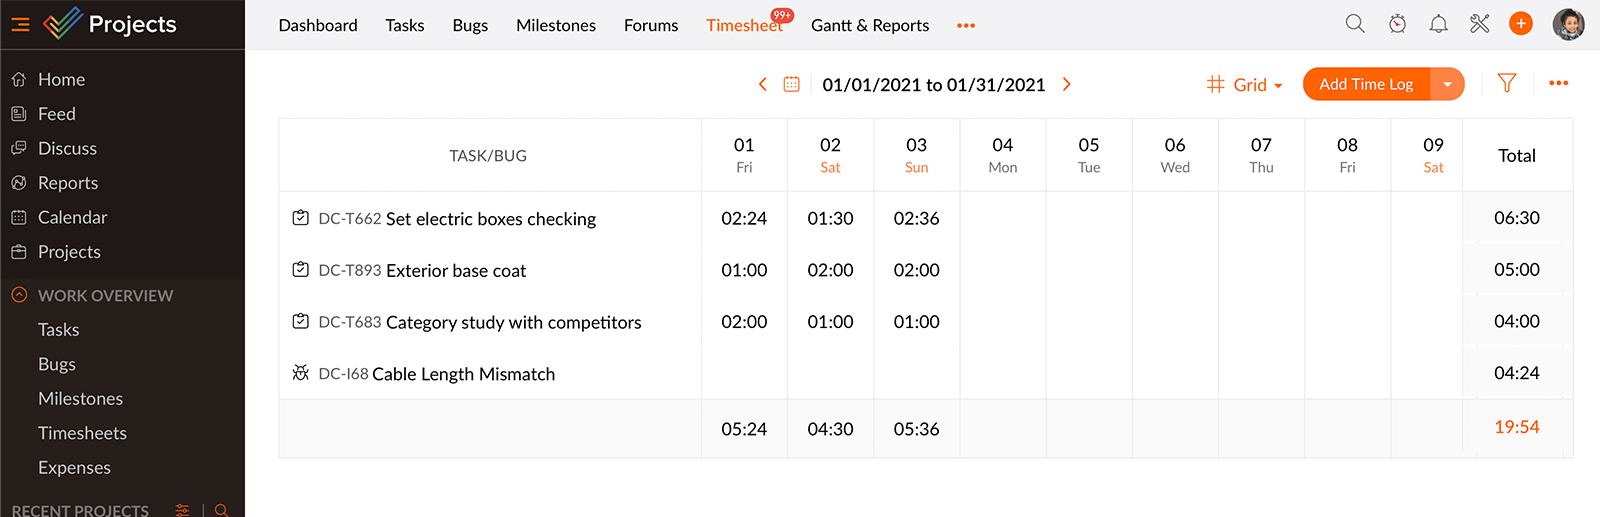Open the user profile avatar
The width and height of the screenshot is (1600, 517).
1568,24
